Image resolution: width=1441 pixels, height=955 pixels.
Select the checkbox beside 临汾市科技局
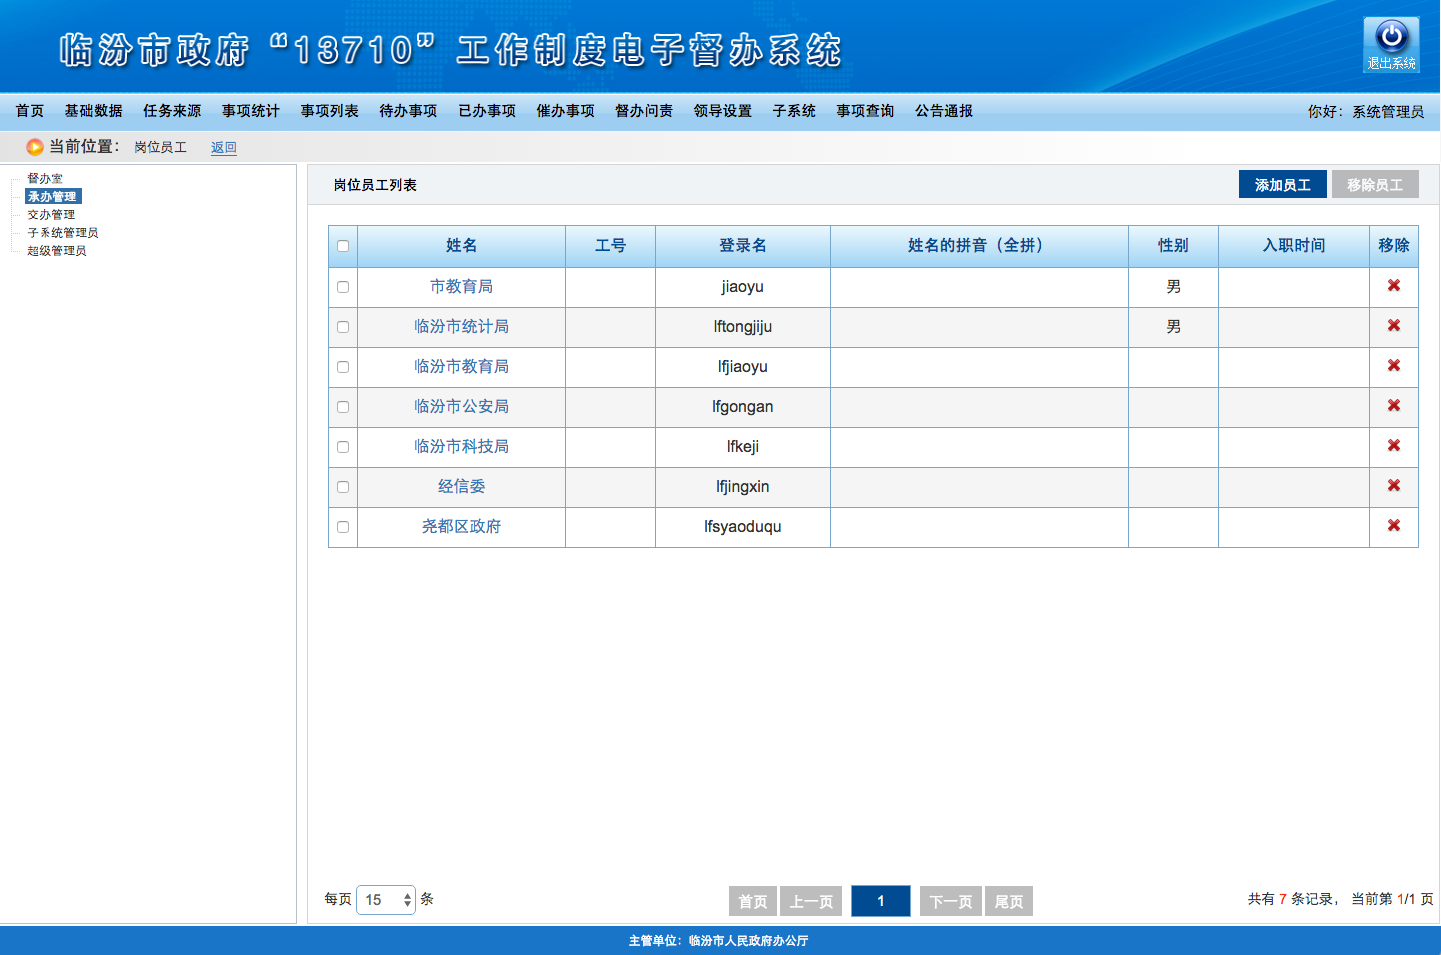click(343, 447)
